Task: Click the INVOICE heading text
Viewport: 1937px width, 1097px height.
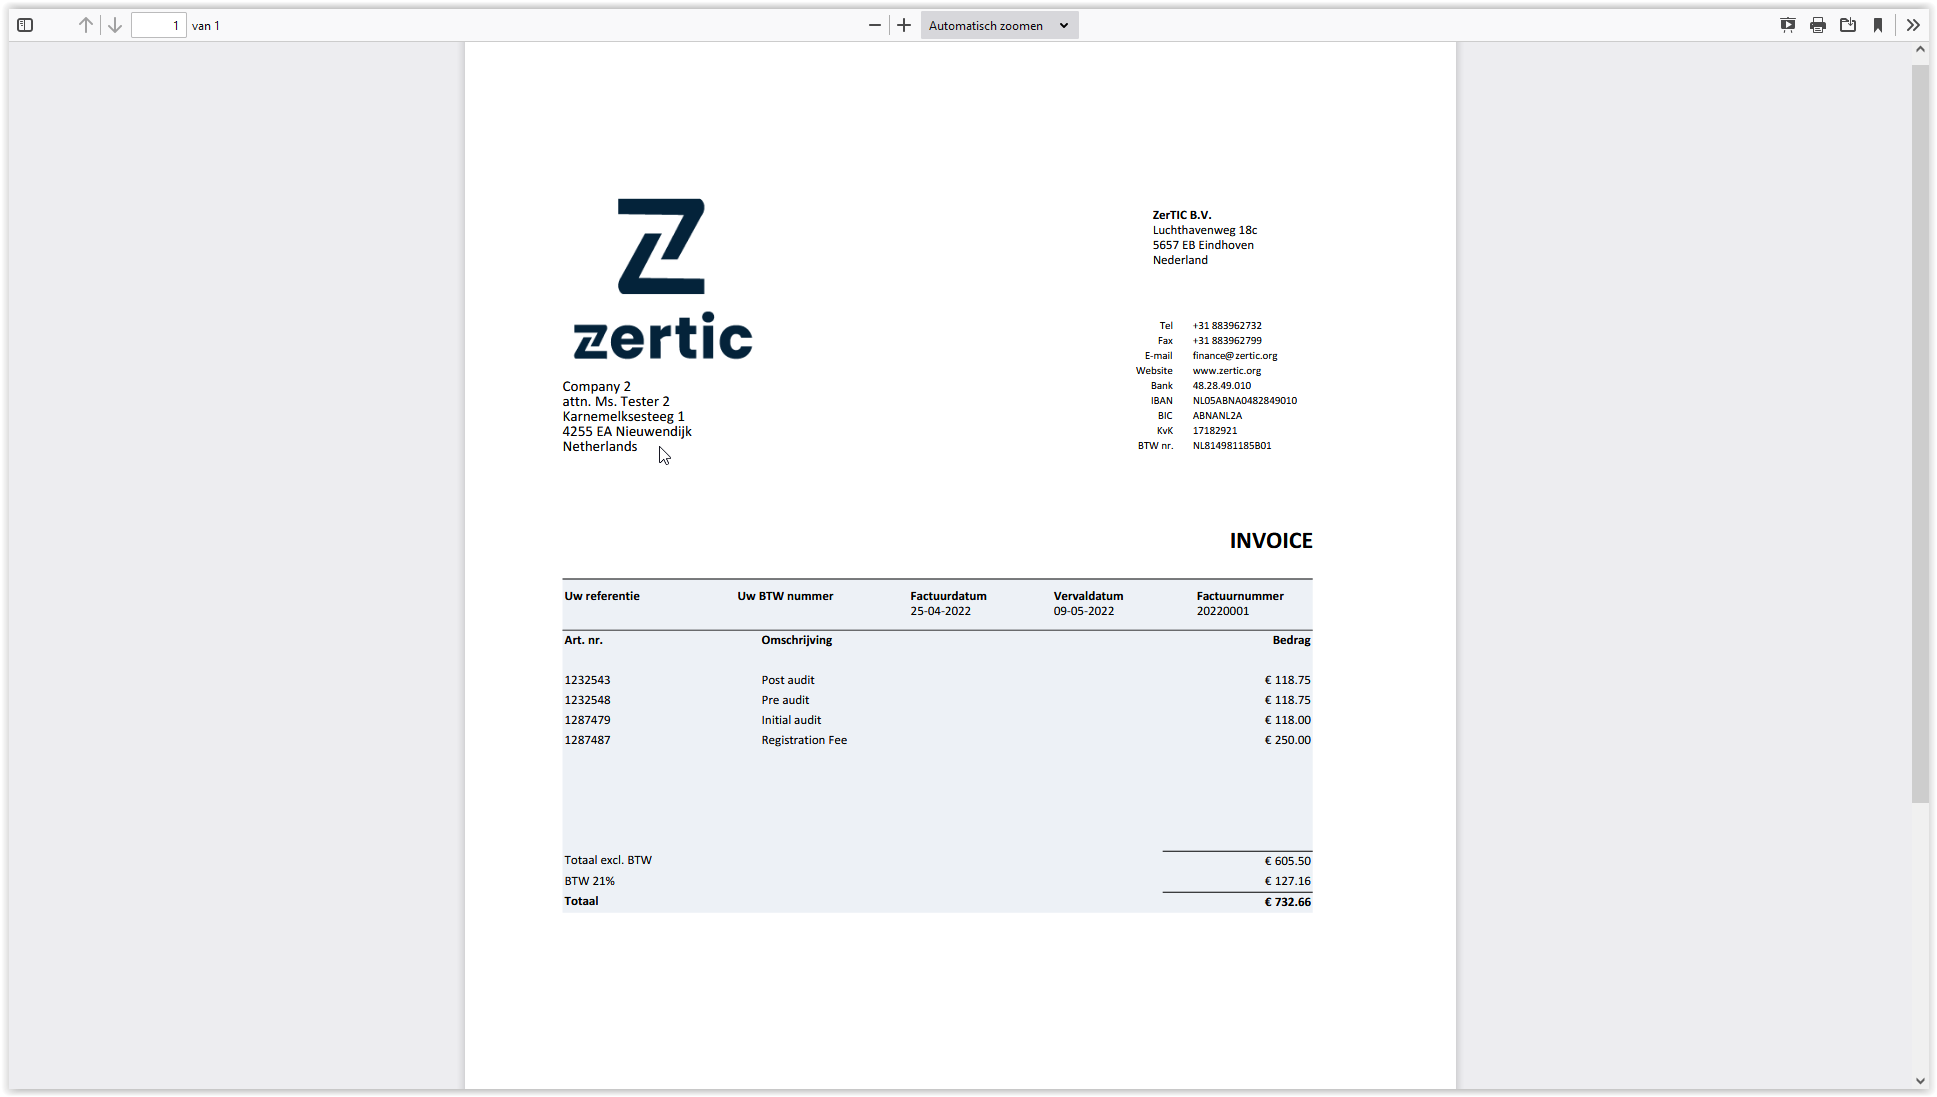Action: click(x=1270, y=541)
